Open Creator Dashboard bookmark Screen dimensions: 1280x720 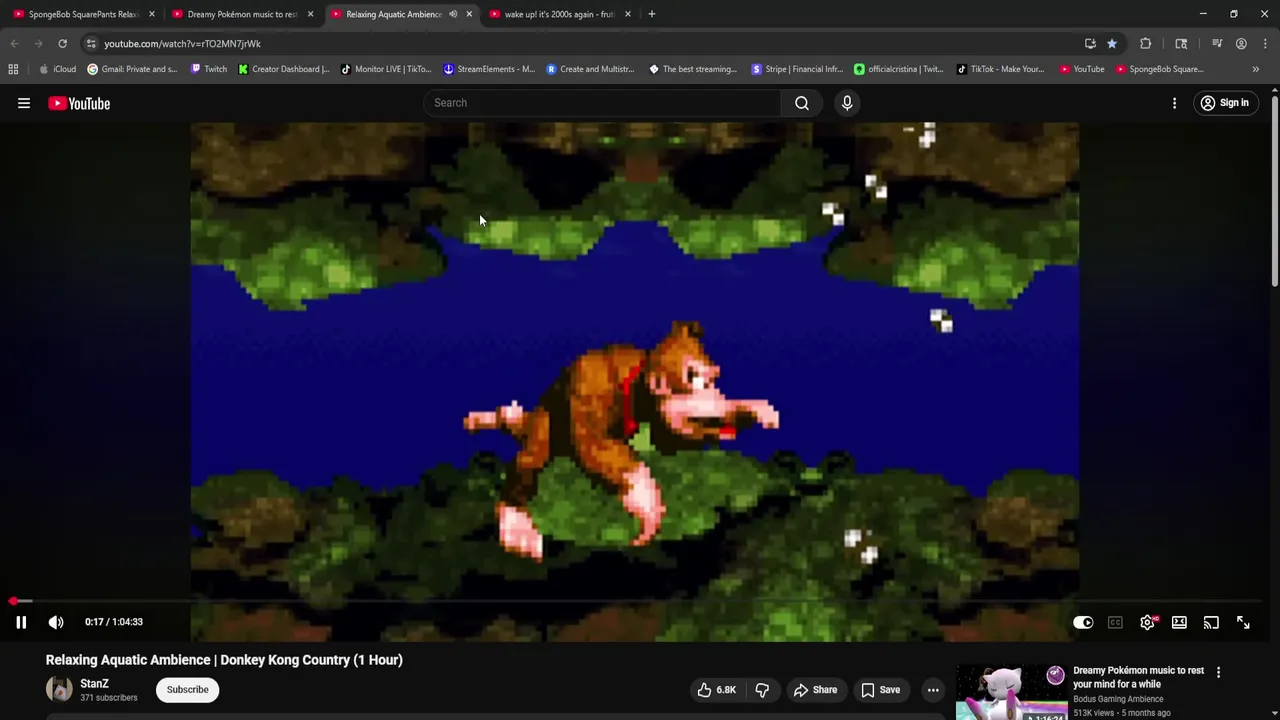283,69
